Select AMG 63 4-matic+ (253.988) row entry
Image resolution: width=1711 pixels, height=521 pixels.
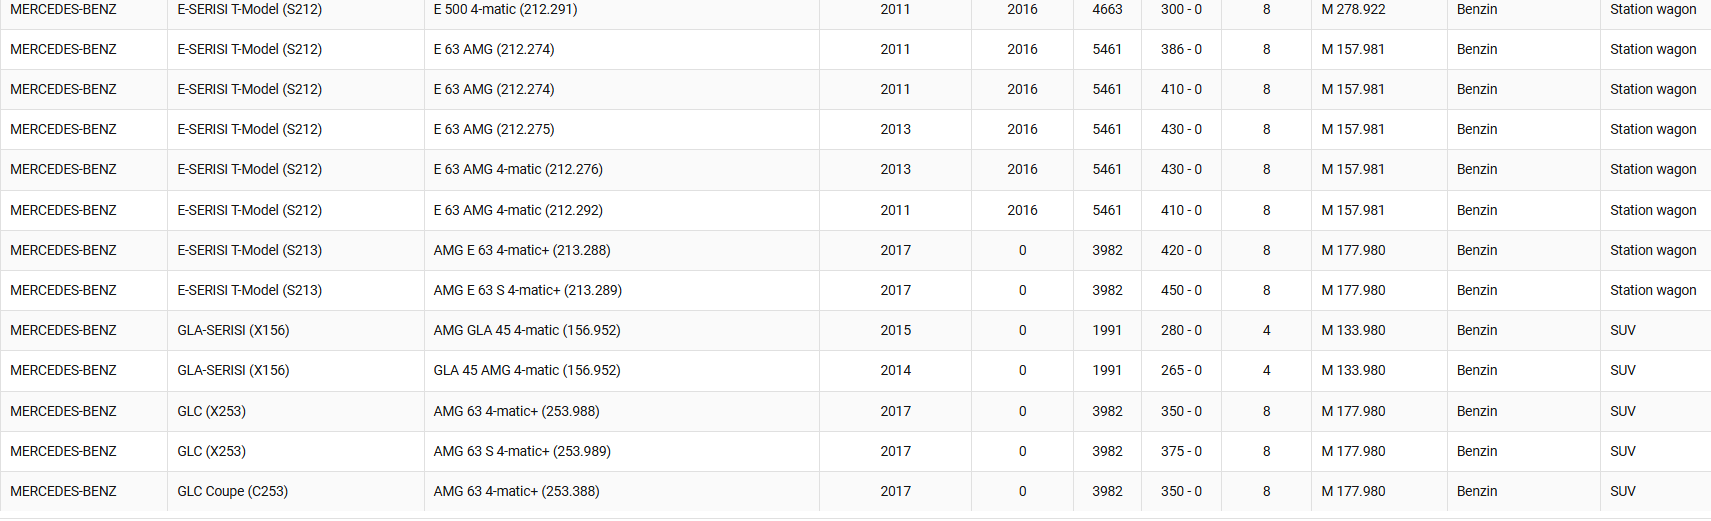(516, 411)
